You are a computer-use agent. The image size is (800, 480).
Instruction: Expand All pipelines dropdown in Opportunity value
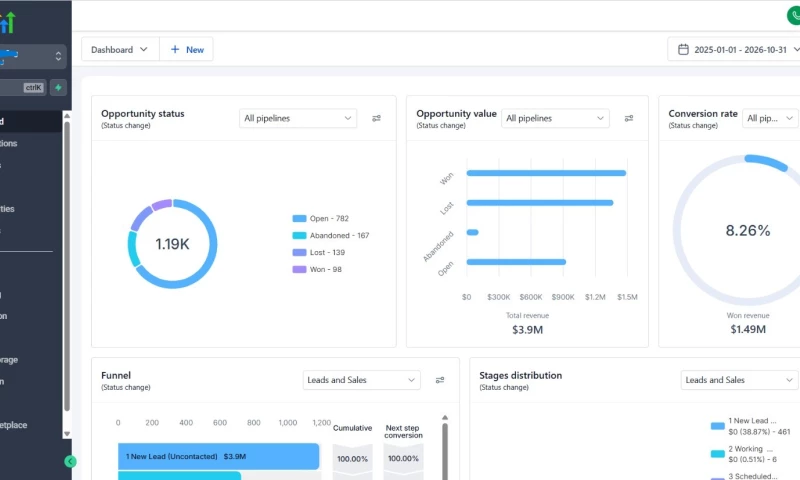click(x=555, y=118)
